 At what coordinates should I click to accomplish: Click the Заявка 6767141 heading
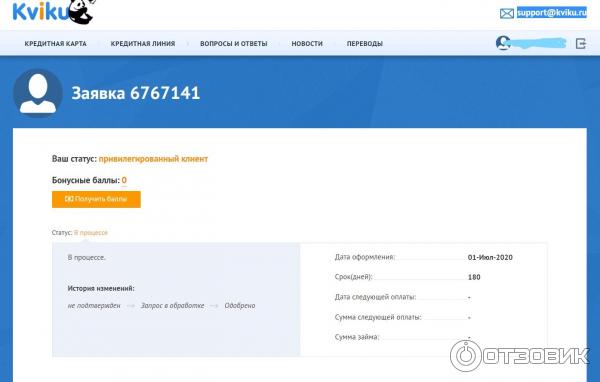[x=136, y=93]
